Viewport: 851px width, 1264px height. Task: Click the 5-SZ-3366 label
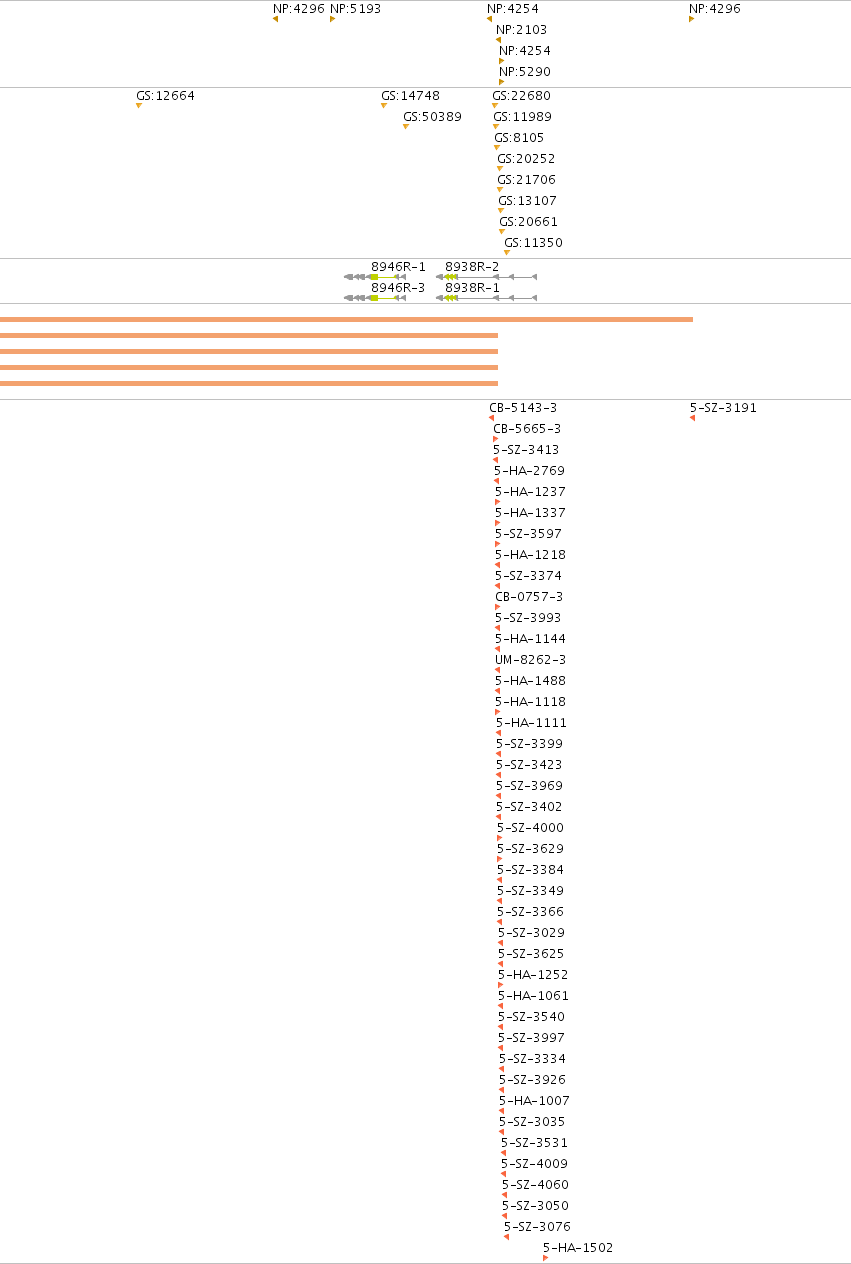pyautogui.click(x=530, y=912)
